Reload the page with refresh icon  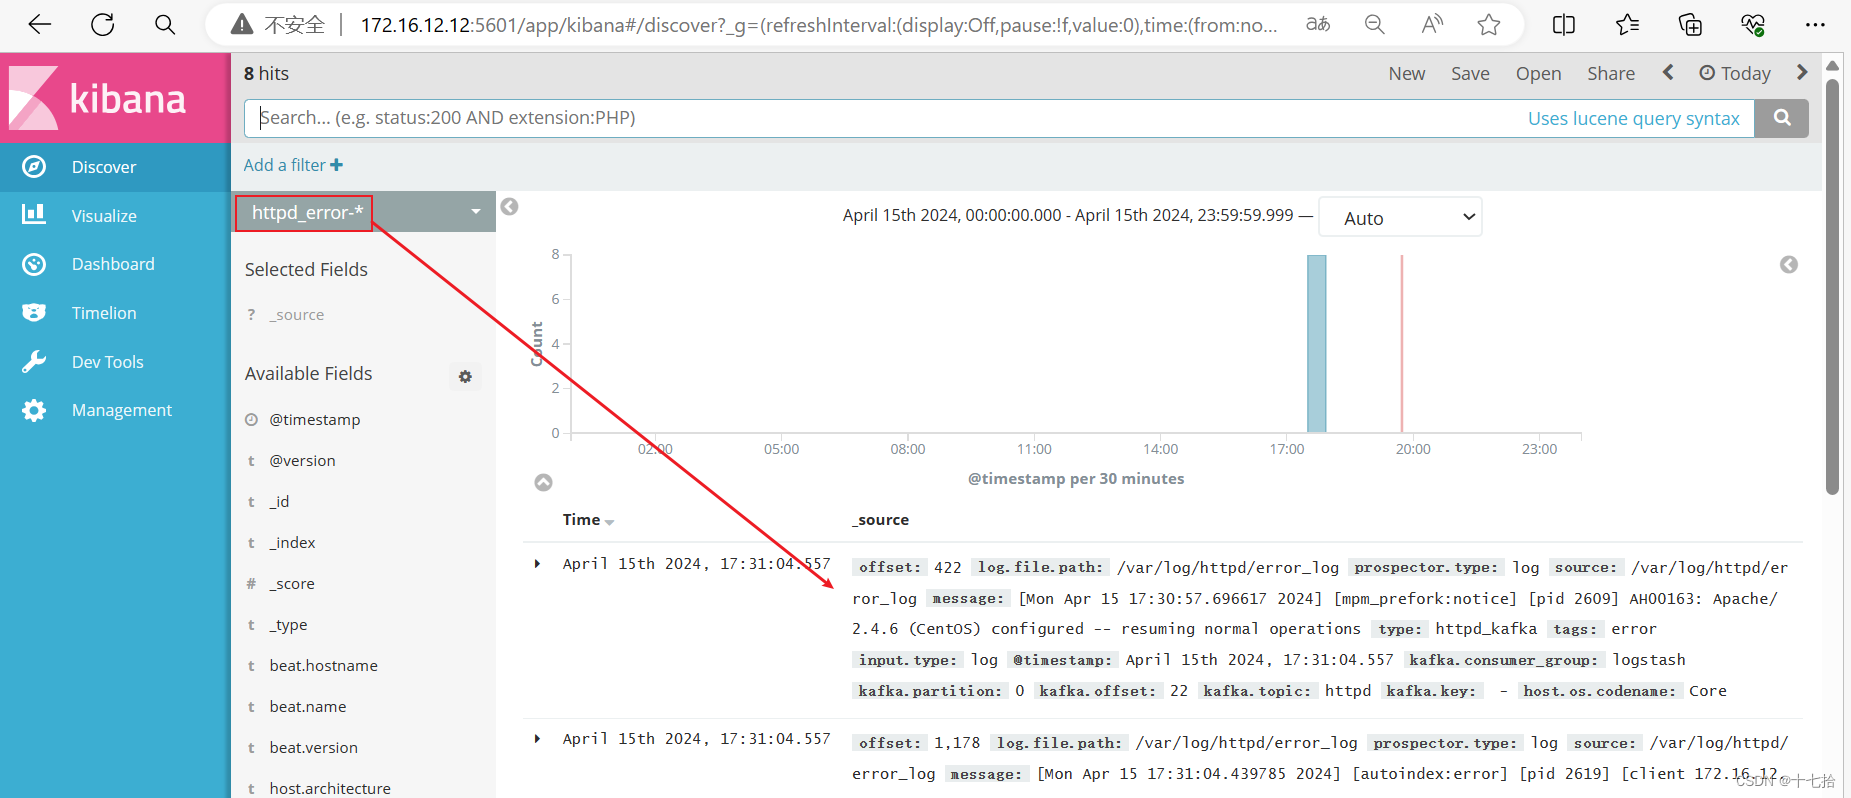click(103, 24)
